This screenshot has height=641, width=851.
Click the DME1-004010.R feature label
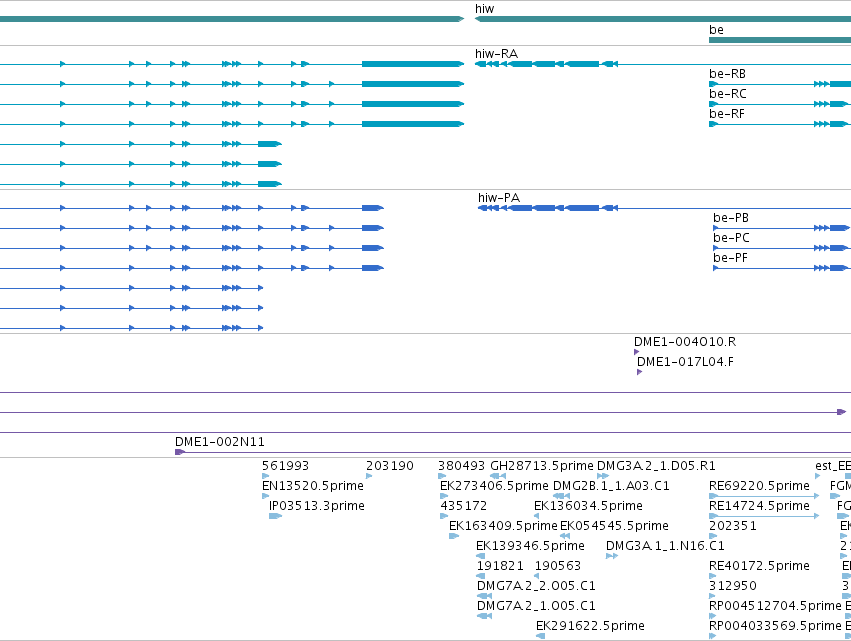pos(685,342)
